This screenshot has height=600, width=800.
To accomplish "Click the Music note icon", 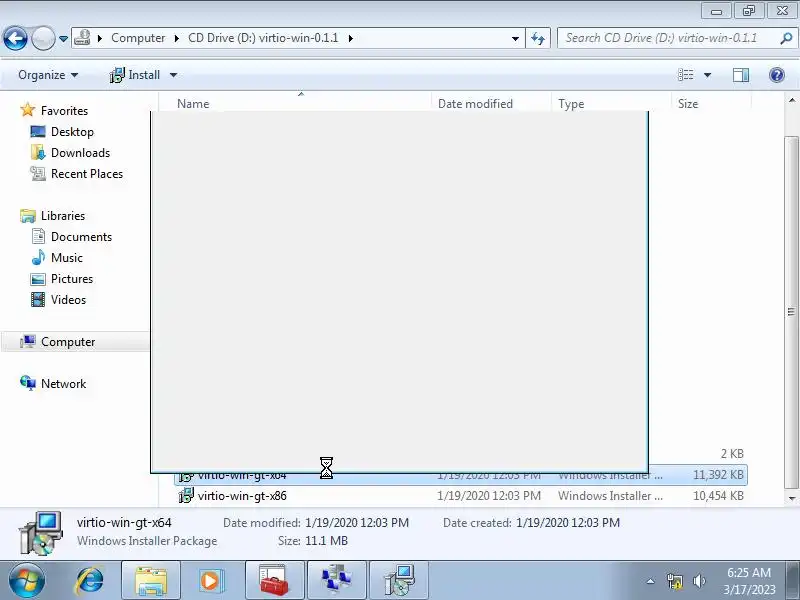I will tap(38, 257).
